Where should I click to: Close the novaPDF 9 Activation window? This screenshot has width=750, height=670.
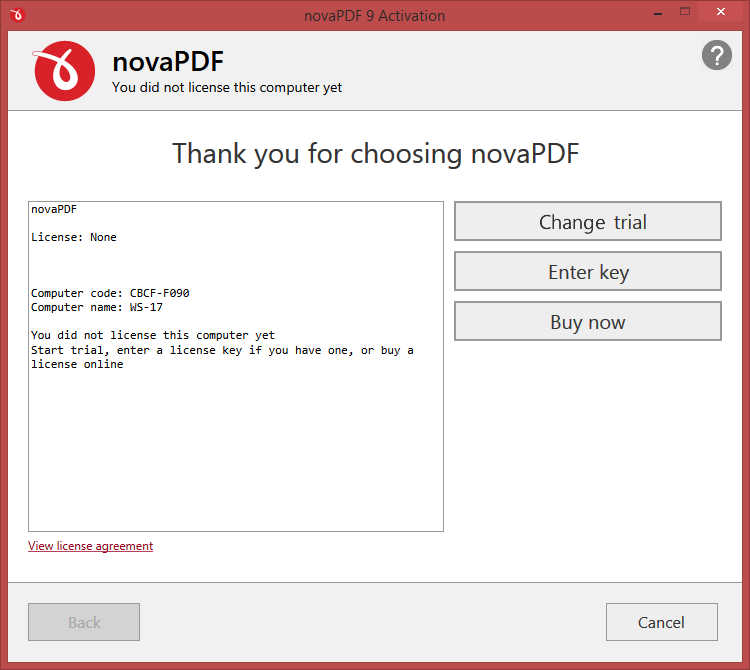pyautogui.click(x=721, y=11)
